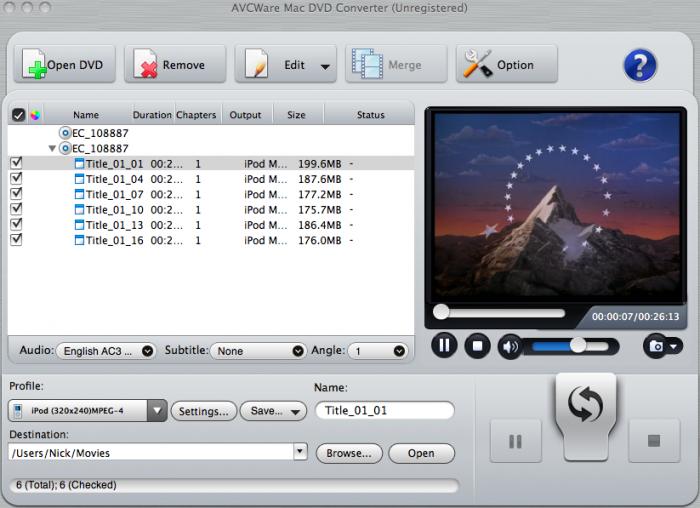Open the Option tools button
Viewport: 700px width, 508px height.
click(507, 64)
